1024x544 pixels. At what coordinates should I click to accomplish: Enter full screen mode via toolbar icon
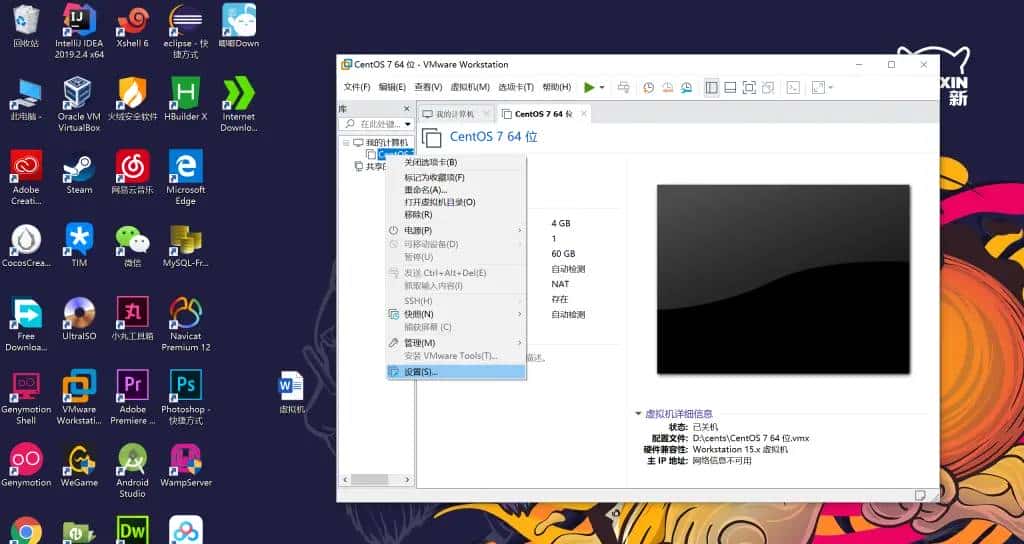[749, 88]
